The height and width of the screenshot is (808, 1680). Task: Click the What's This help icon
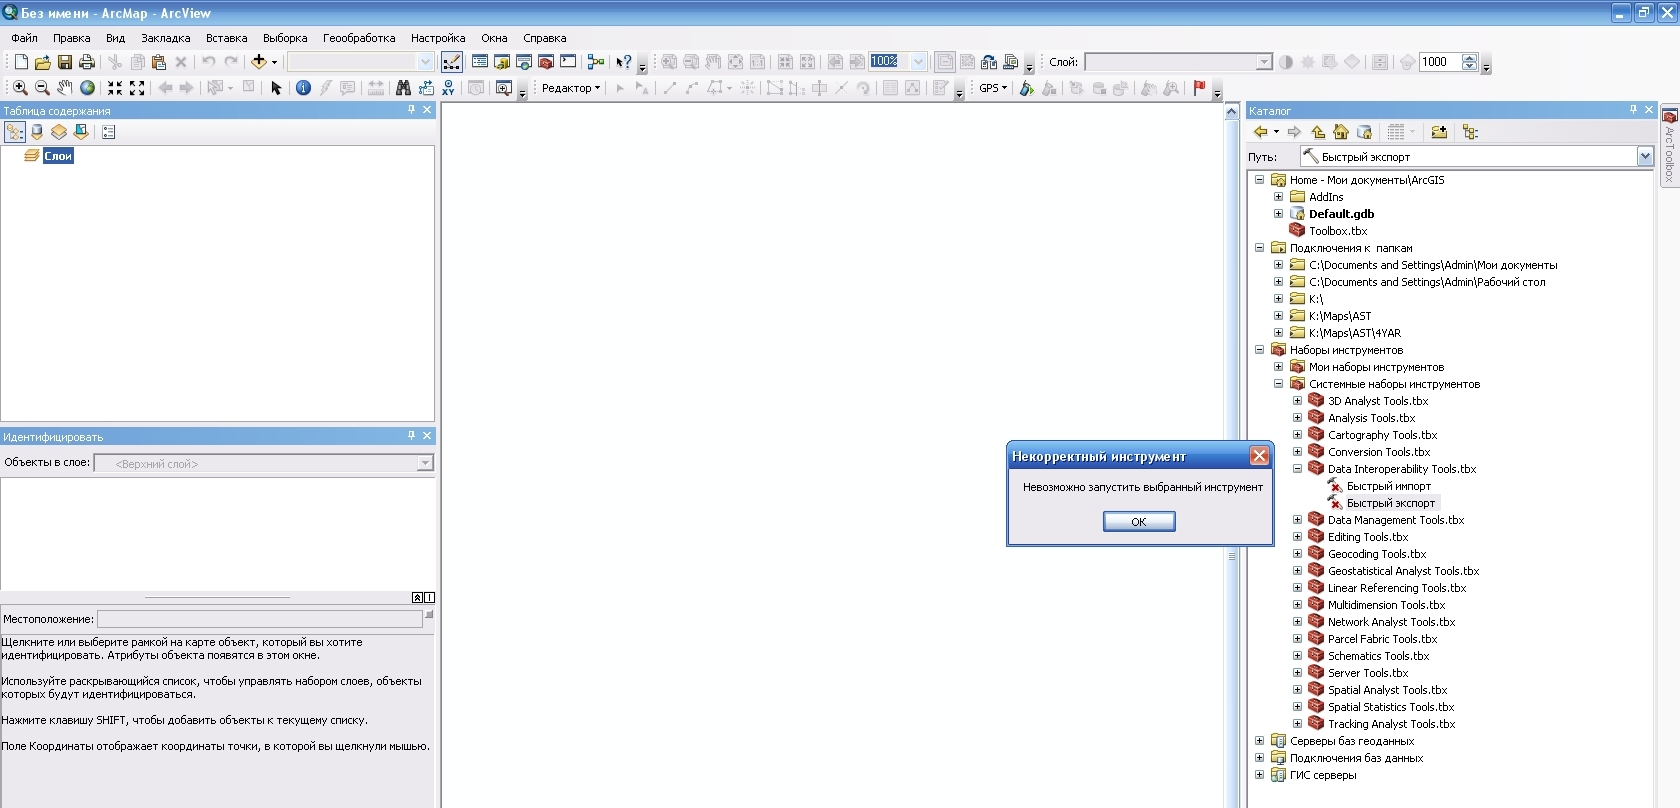pyautogui.click(x=623, y=62)
